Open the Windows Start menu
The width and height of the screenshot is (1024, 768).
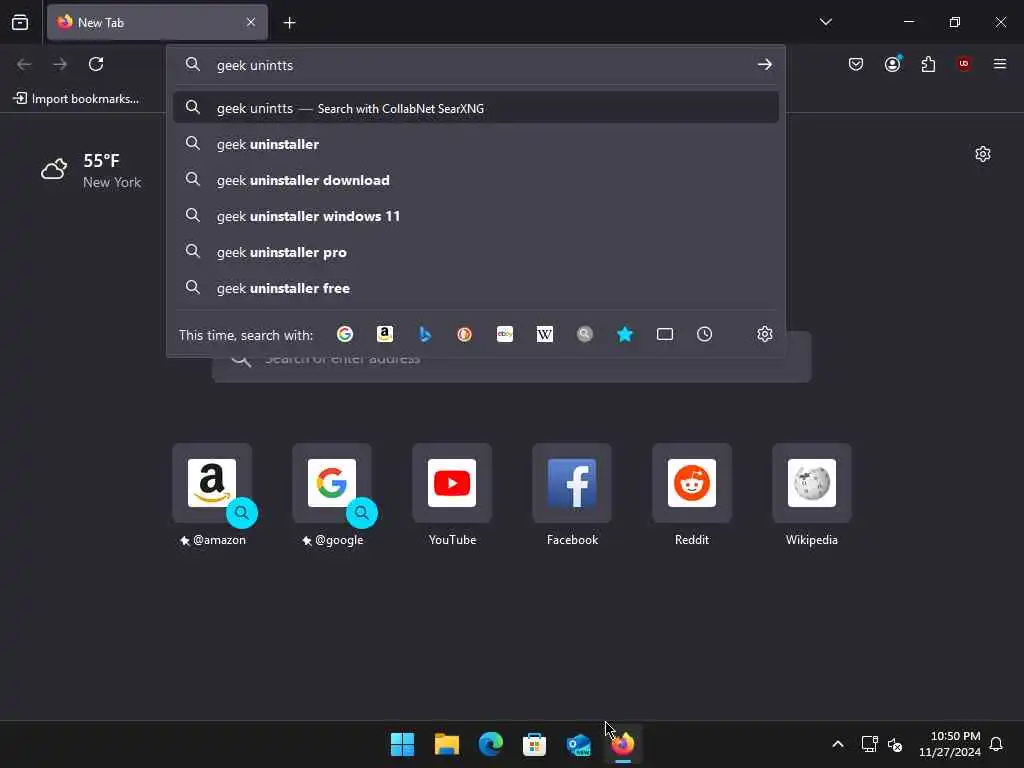click(x=402, y=744)
